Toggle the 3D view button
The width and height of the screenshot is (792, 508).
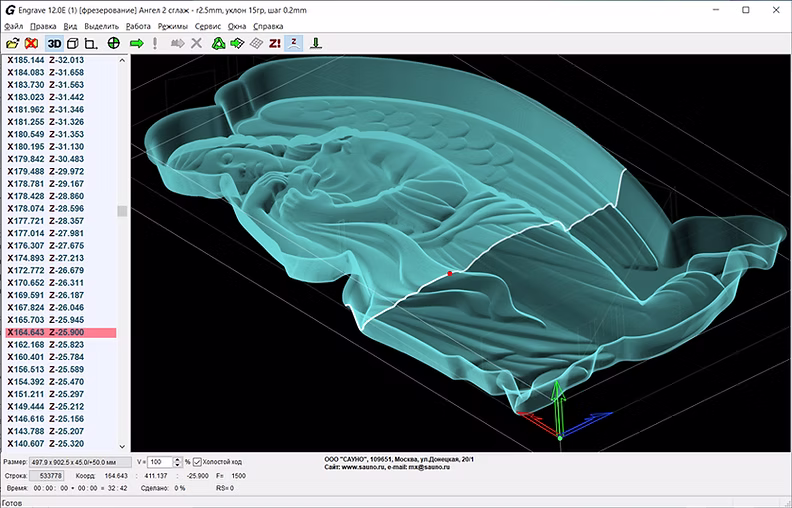[x=54, y=44]
